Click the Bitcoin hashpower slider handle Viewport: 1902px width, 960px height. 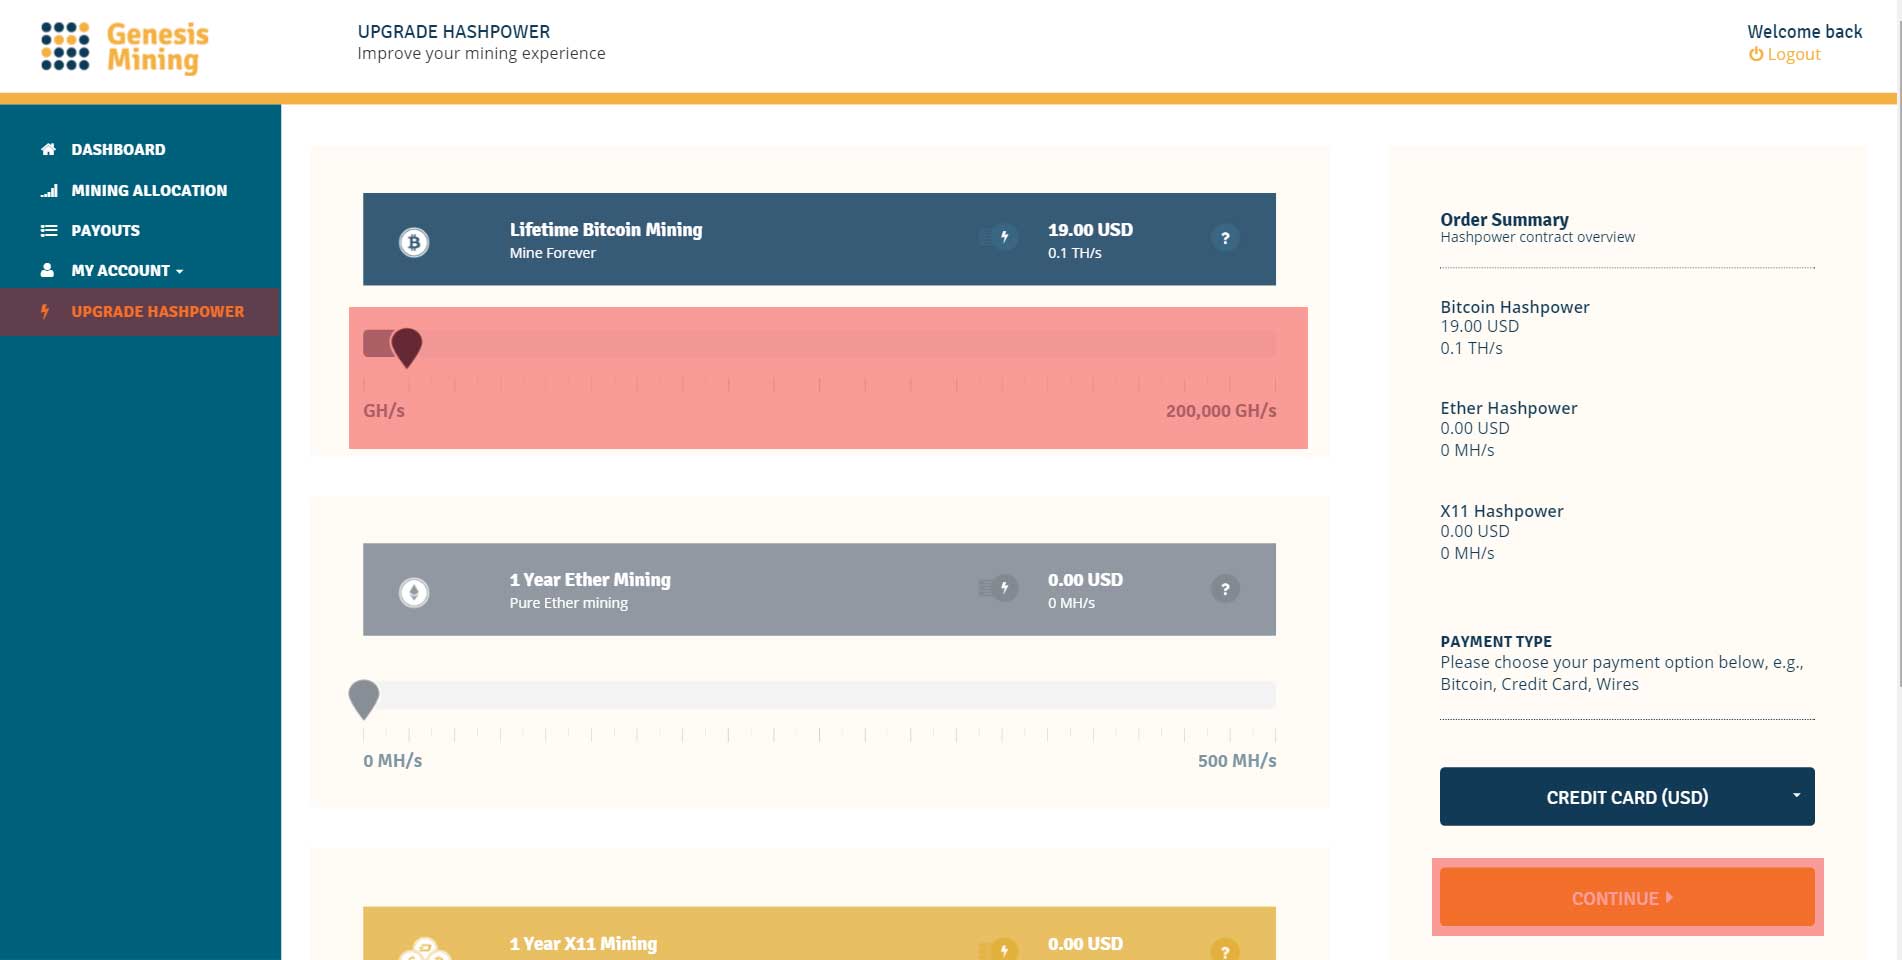point(406,347)
